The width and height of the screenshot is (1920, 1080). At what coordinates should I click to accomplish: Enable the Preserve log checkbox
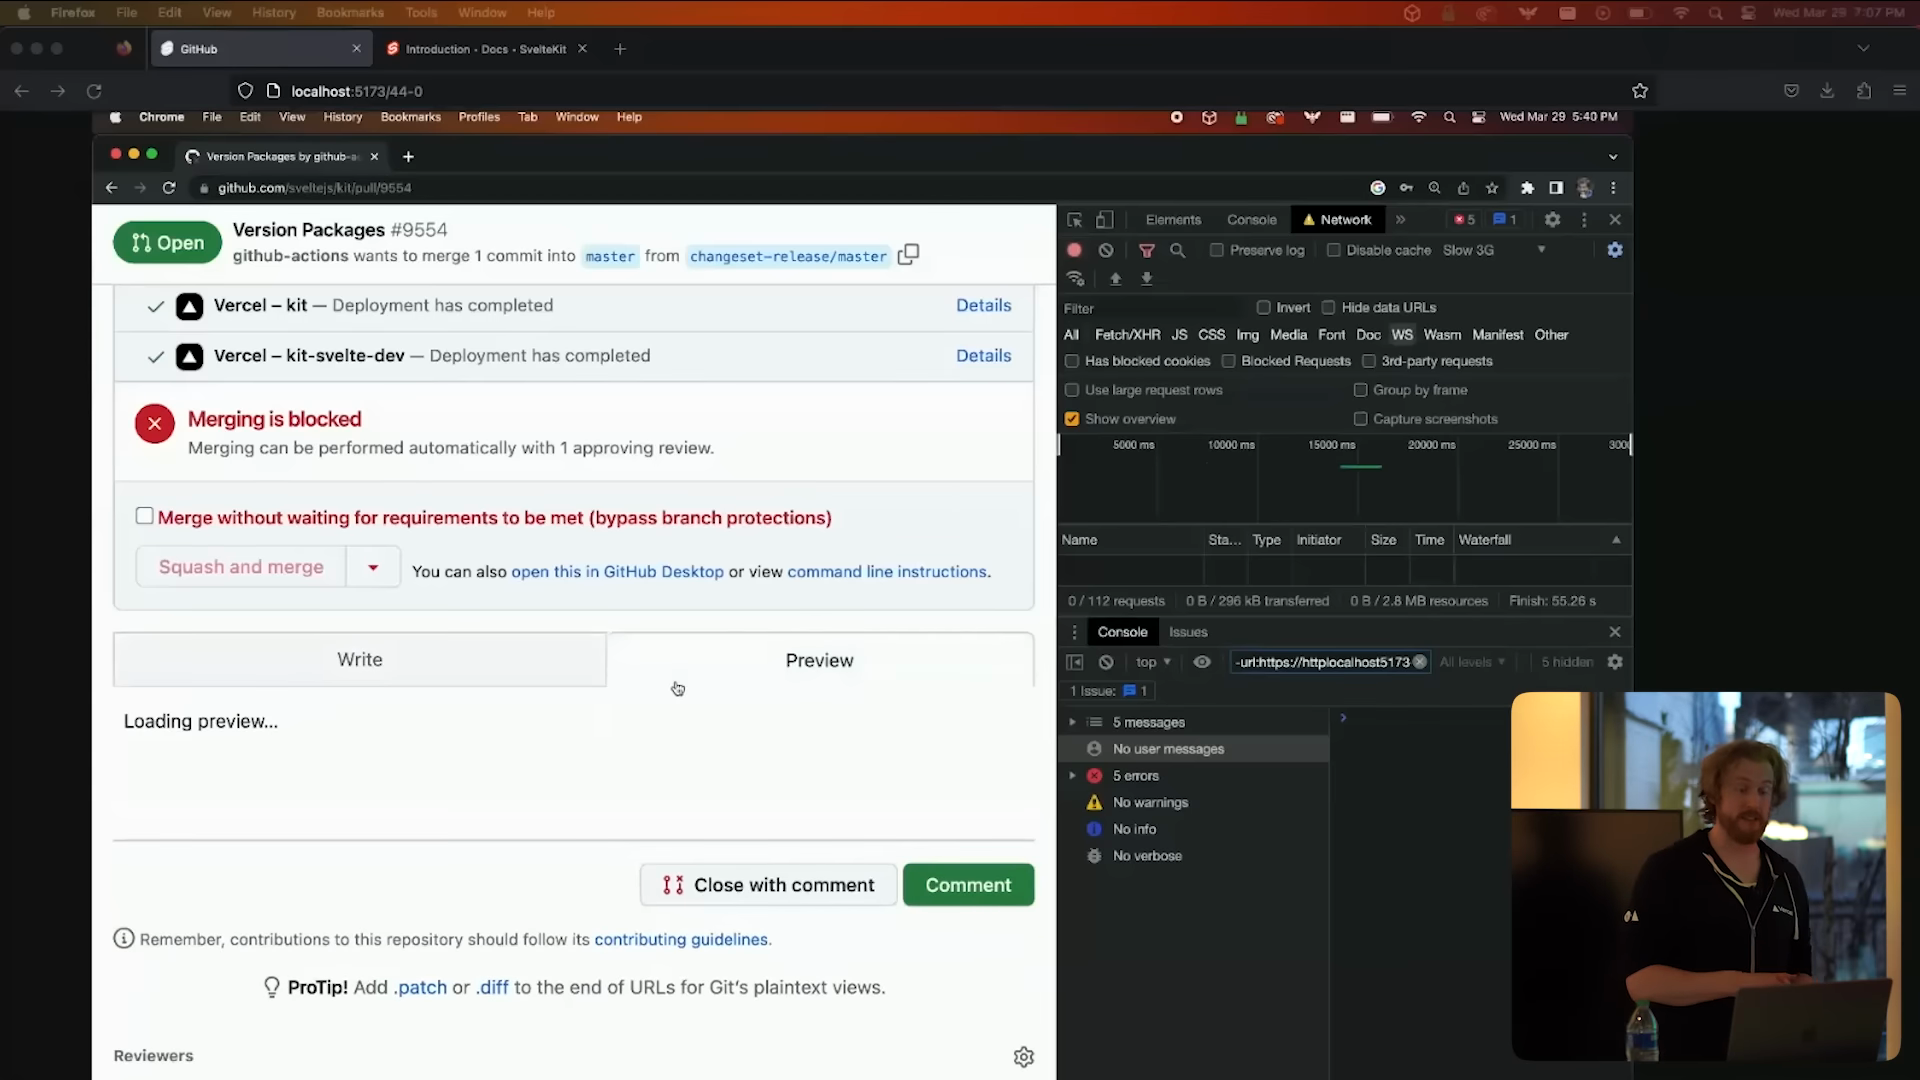tap(1217, 250)
